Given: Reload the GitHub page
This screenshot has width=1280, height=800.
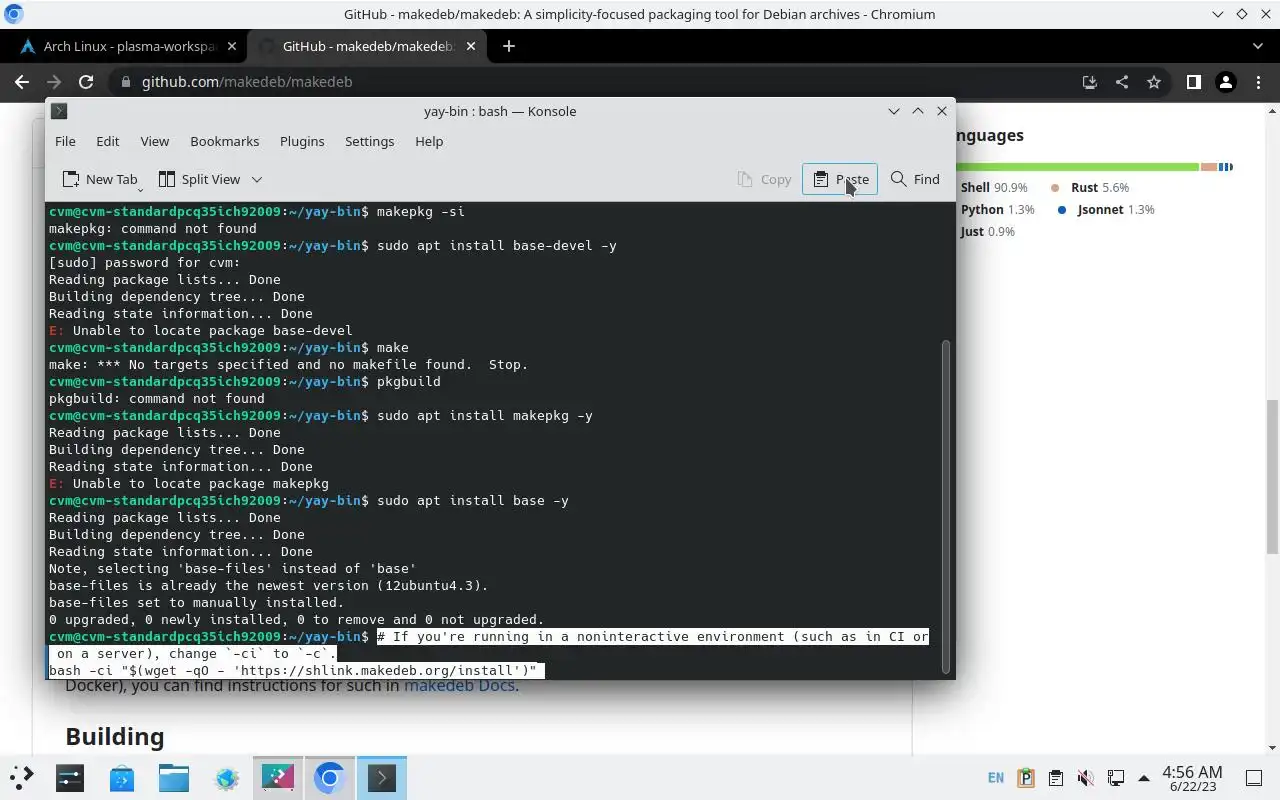Looking at the screenshot, I should point(86,82).
